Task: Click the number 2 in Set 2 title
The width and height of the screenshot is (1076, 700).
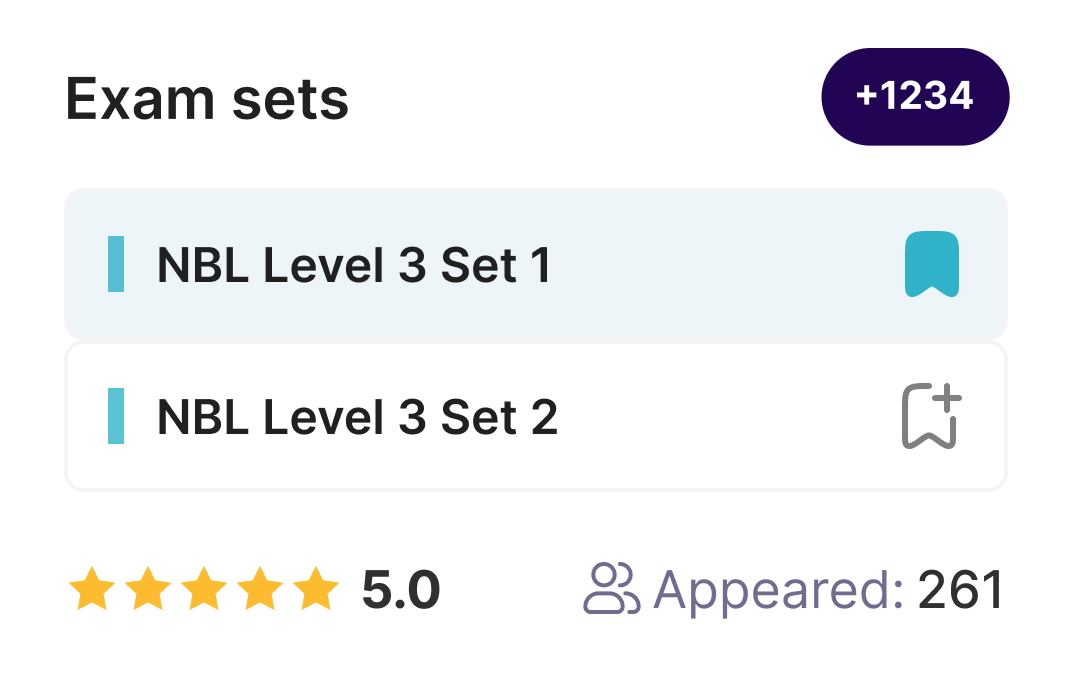Action: (x=543, y=417)
